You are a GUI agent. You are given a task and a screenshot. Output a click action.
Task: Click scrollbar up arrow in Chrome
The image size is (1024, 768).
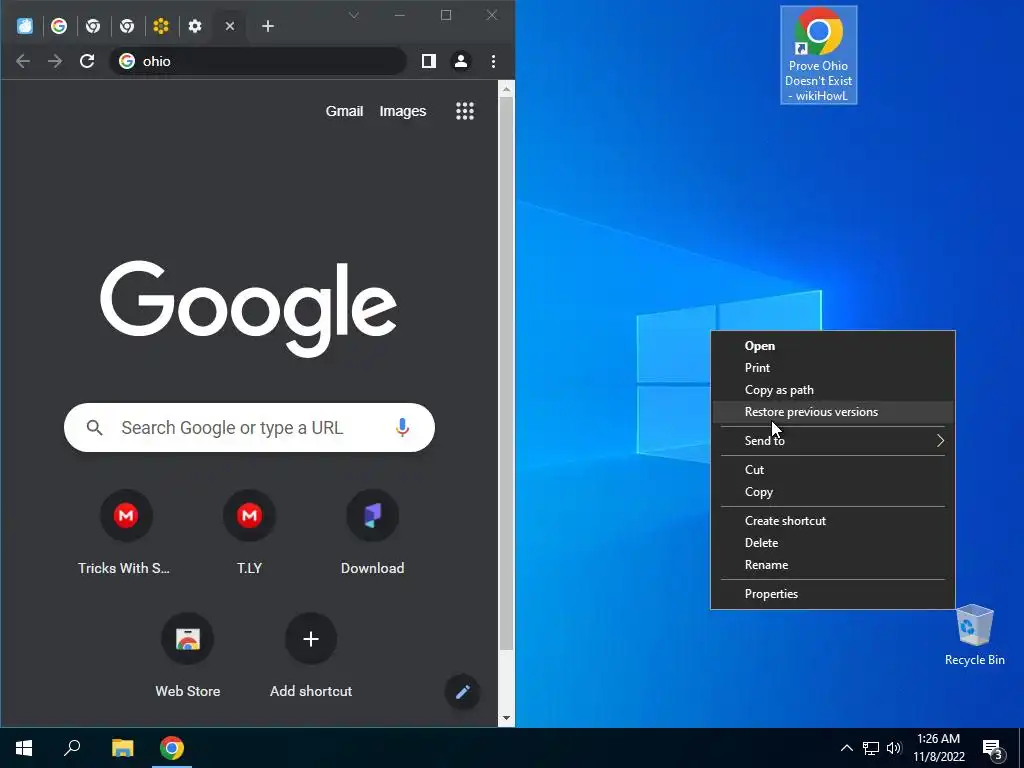pos(506,89)
